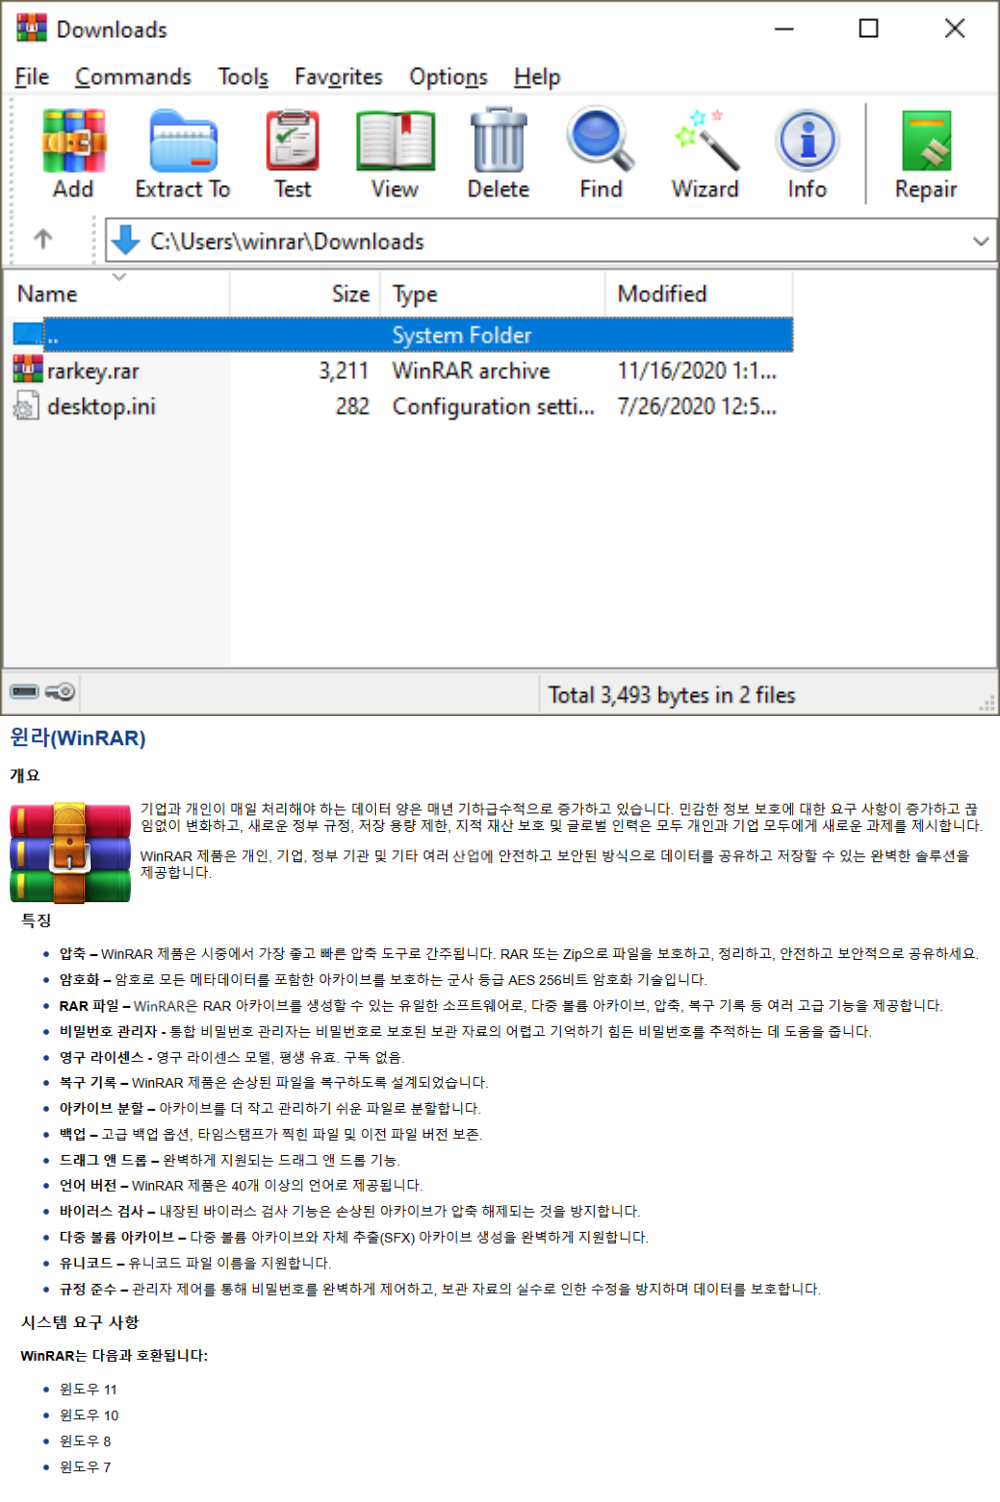1000x1502 pixels.
Task: Click the drive icon in status bar
Action: pos(25,692)
